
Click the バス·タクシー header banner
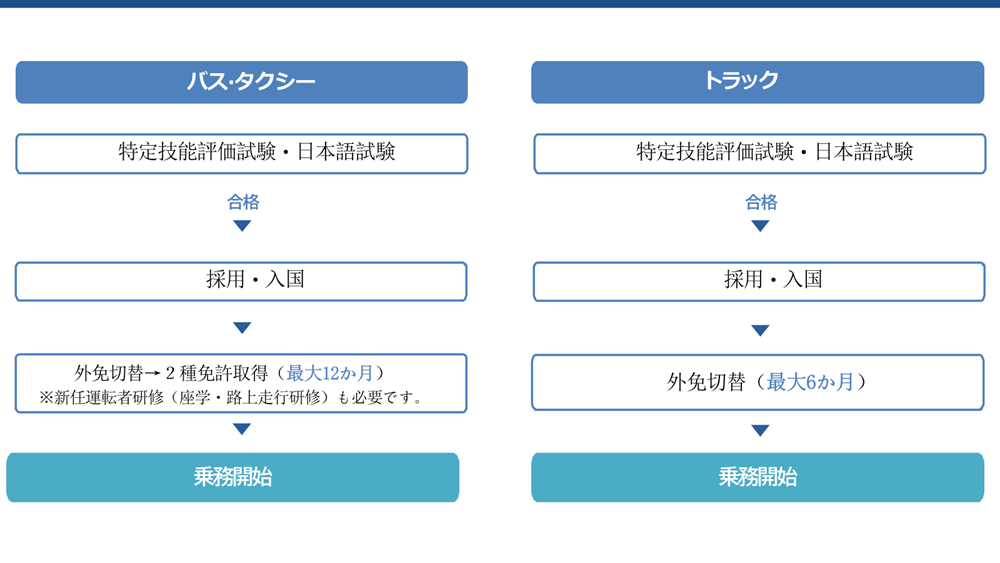click(242, 82)
